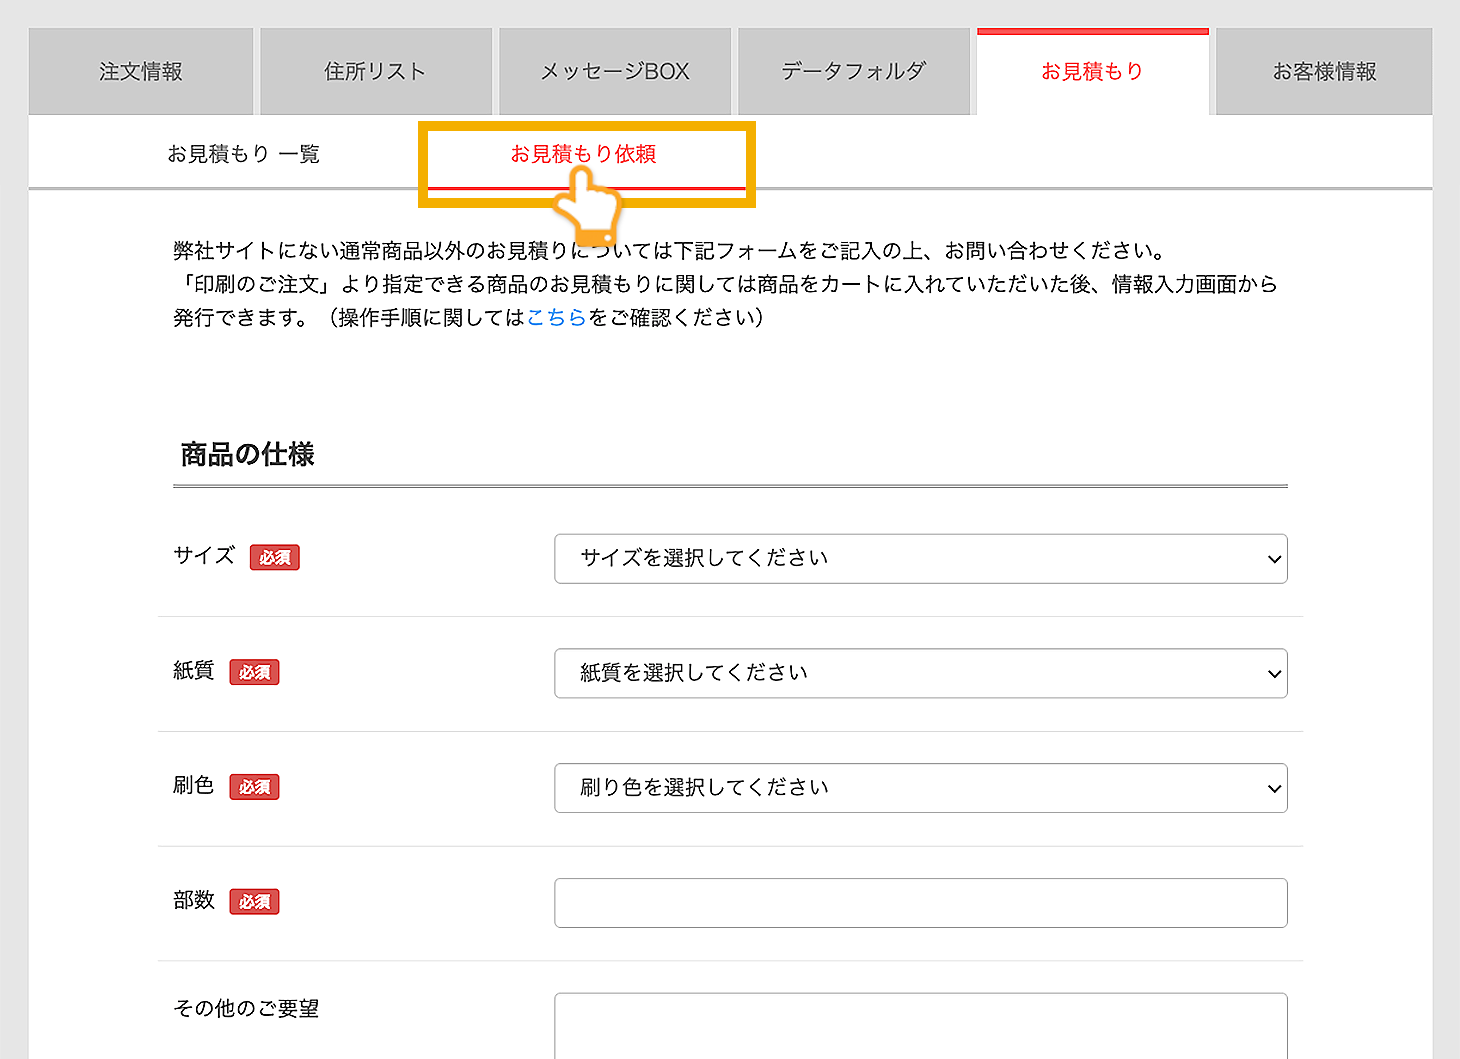Click the 必須 badge beside 部数
The height and width of the screenshot is (1059, 1460).
tap(254, 902)
